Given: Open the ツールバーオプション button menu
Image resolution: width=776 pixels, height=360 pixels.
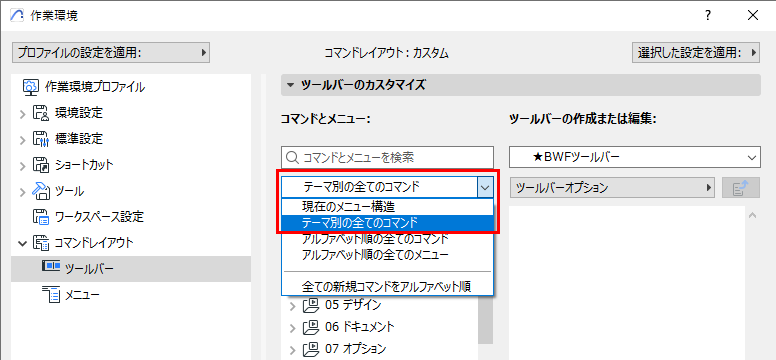Looking at the screenshot, I should [x=613, y=188].
